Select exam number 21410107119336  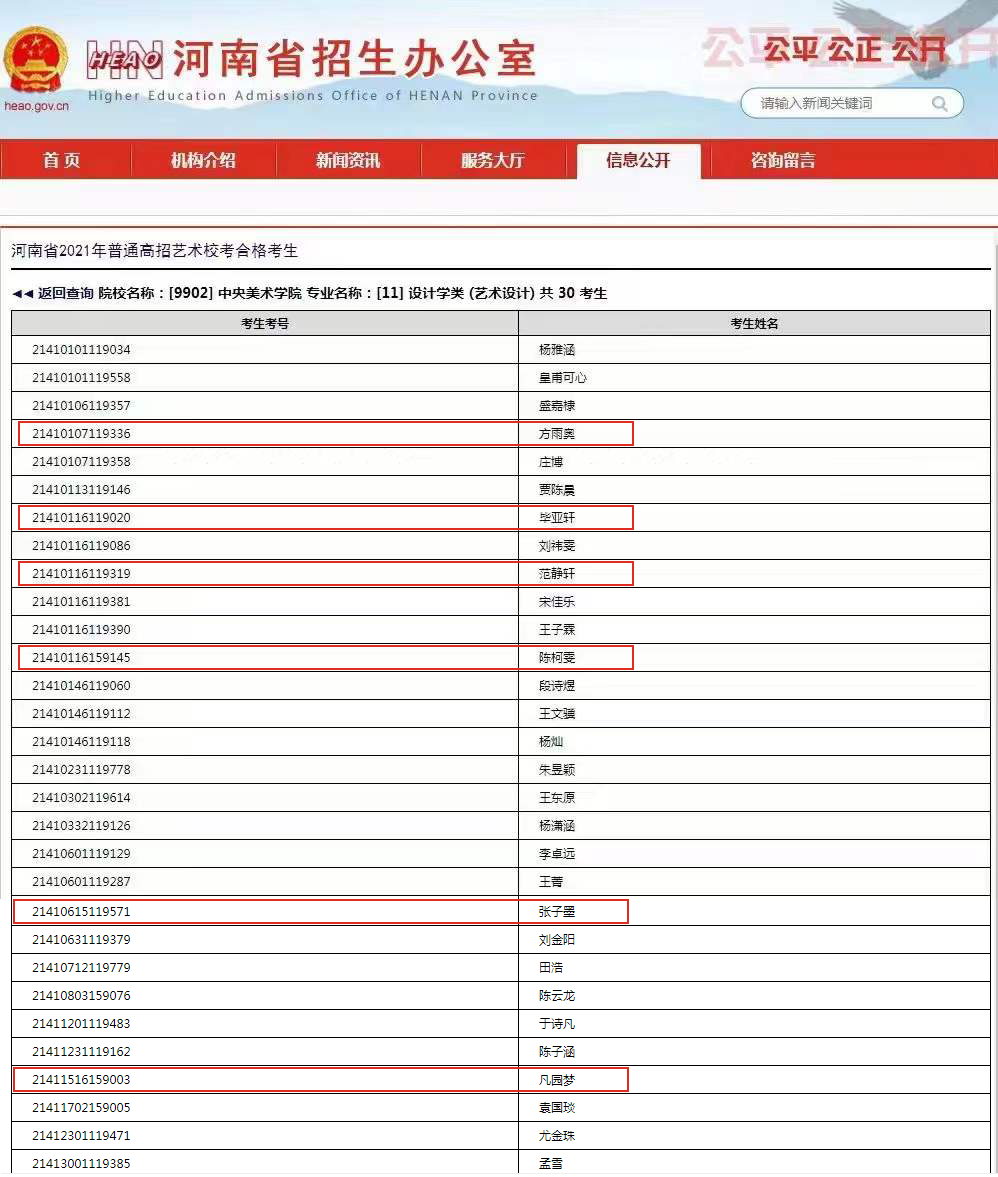81,434
